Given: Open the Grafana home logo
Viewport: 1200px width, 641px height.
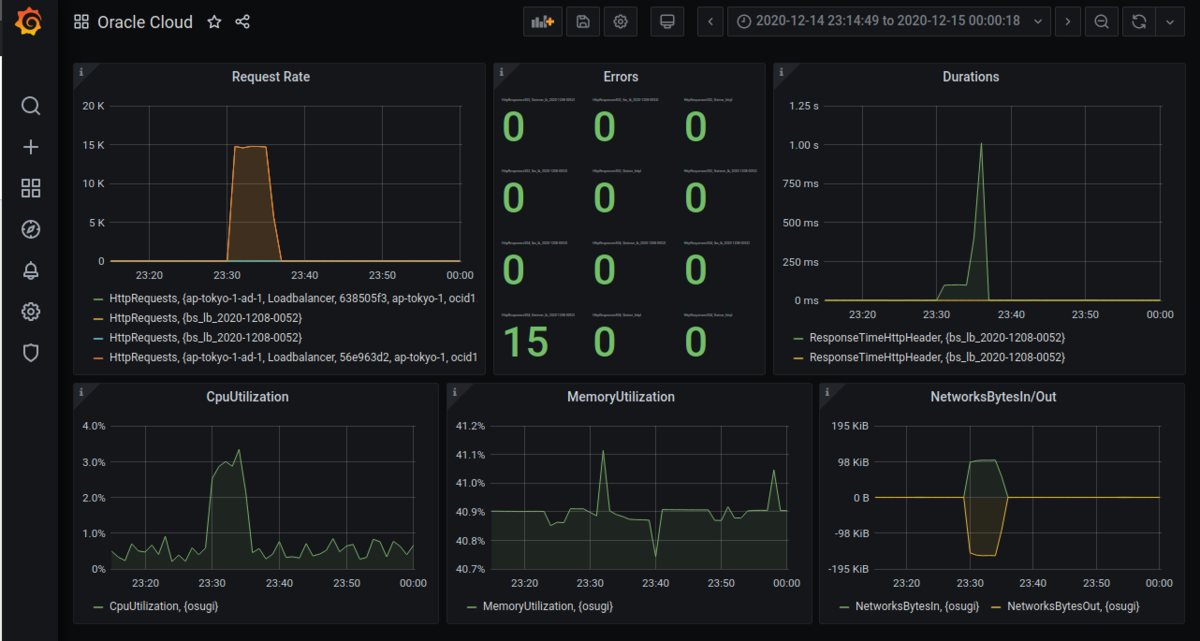Looking at the screenshot, I should (30, 22).
